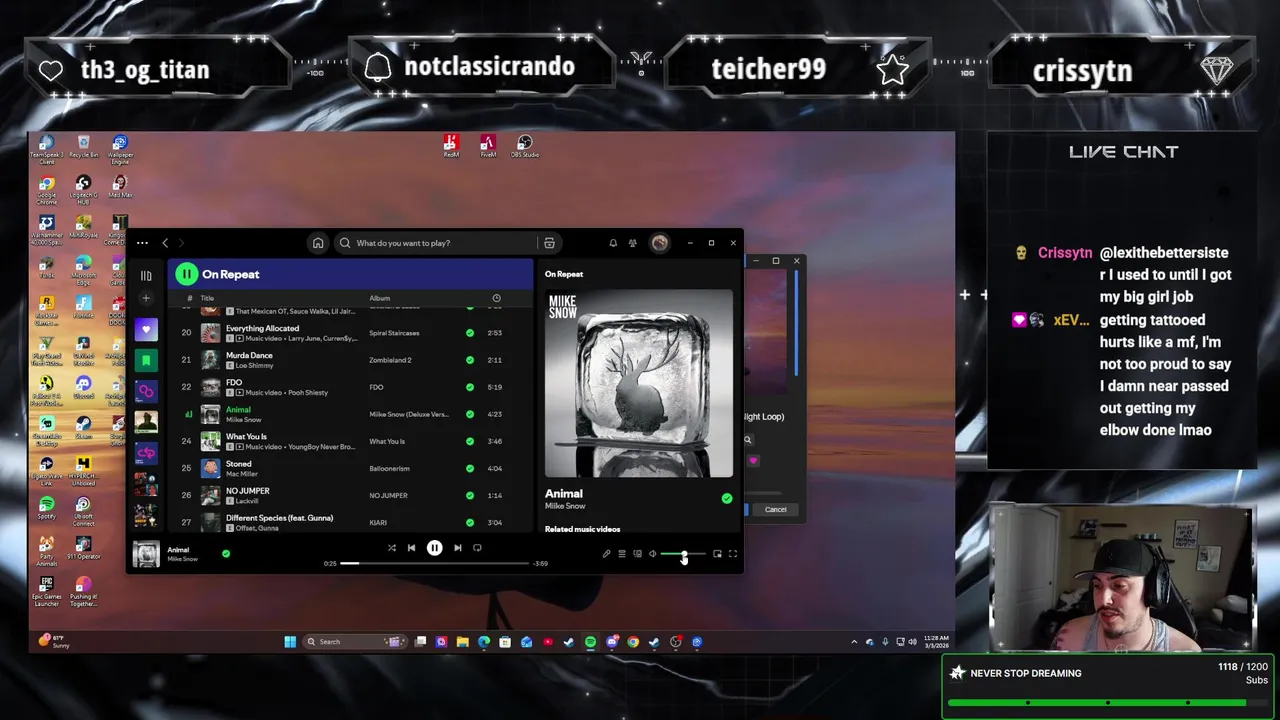Sort by the duration clock header icon
Screen dimensions: 1280x720
click(x=497, y=298)
